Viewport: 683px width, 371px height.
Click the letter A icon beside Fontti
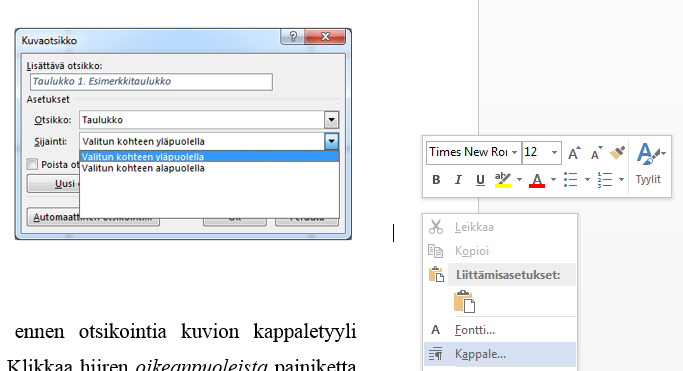tap(436, 330)
